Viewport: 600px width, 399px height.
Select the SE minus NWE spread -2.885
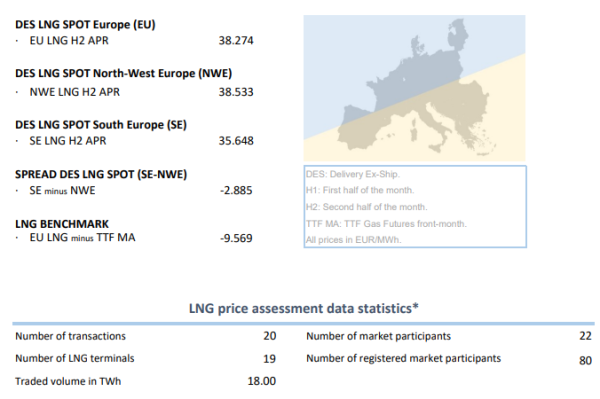236,191
